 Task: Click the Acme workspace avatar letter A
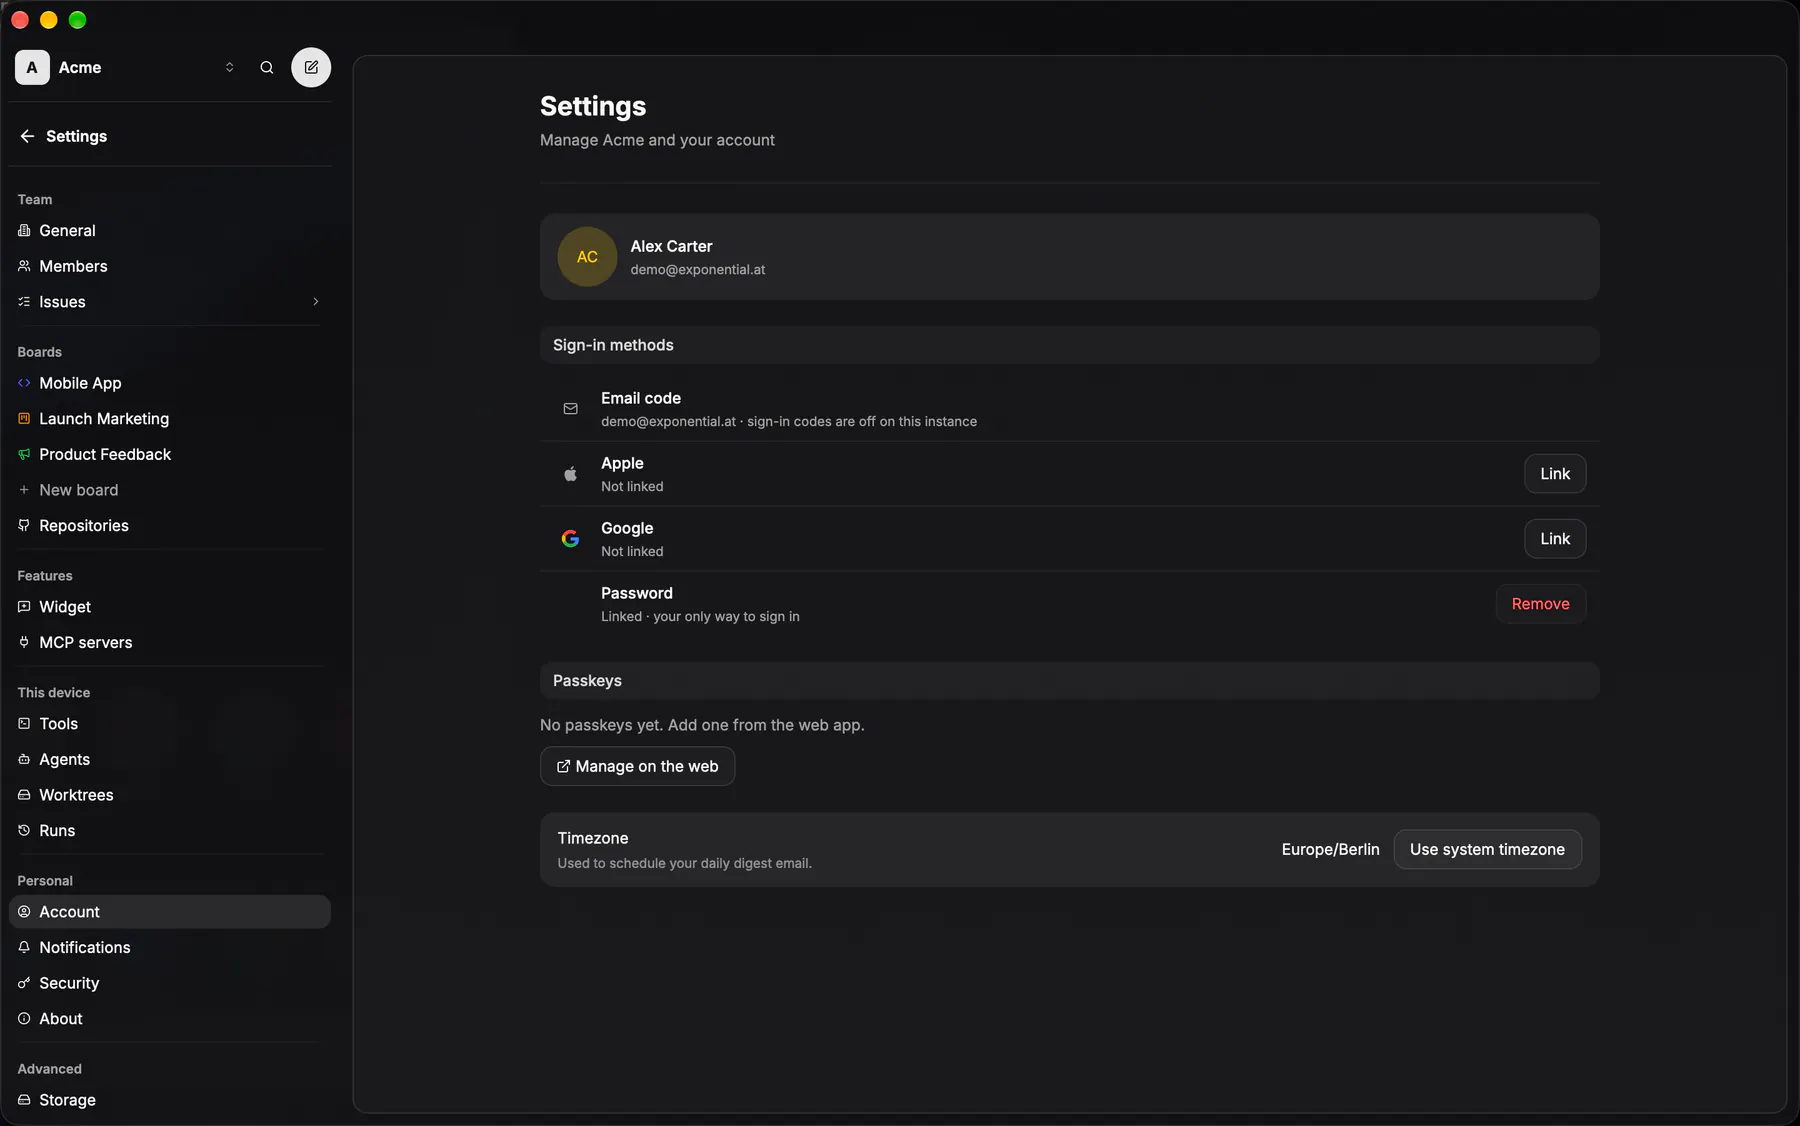click(x=32, y=68)
